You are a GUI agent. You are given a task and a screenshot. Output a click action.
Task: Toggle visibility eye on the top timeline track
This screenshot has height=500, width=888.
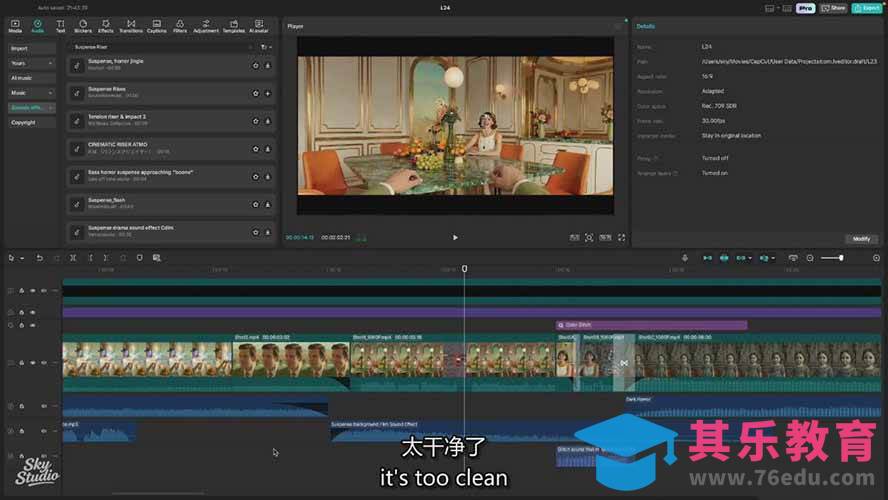point(32,291)
